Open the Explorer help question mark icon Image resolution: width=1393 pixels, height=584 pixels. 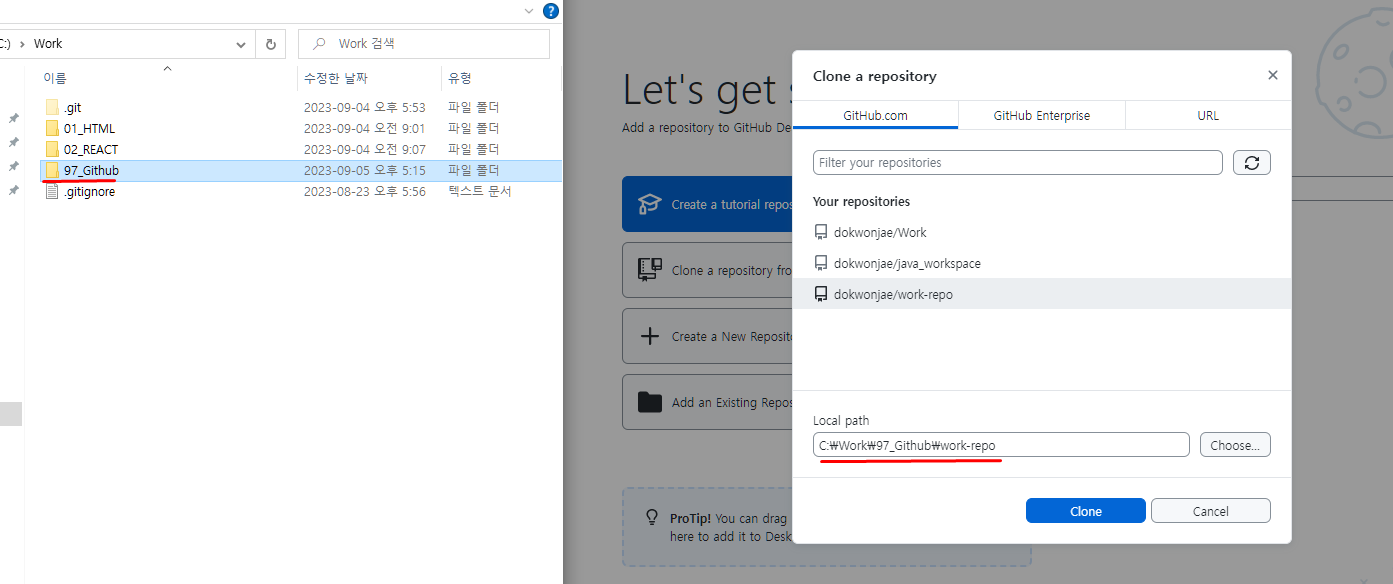pyautogui.click(x=550, y=11)
